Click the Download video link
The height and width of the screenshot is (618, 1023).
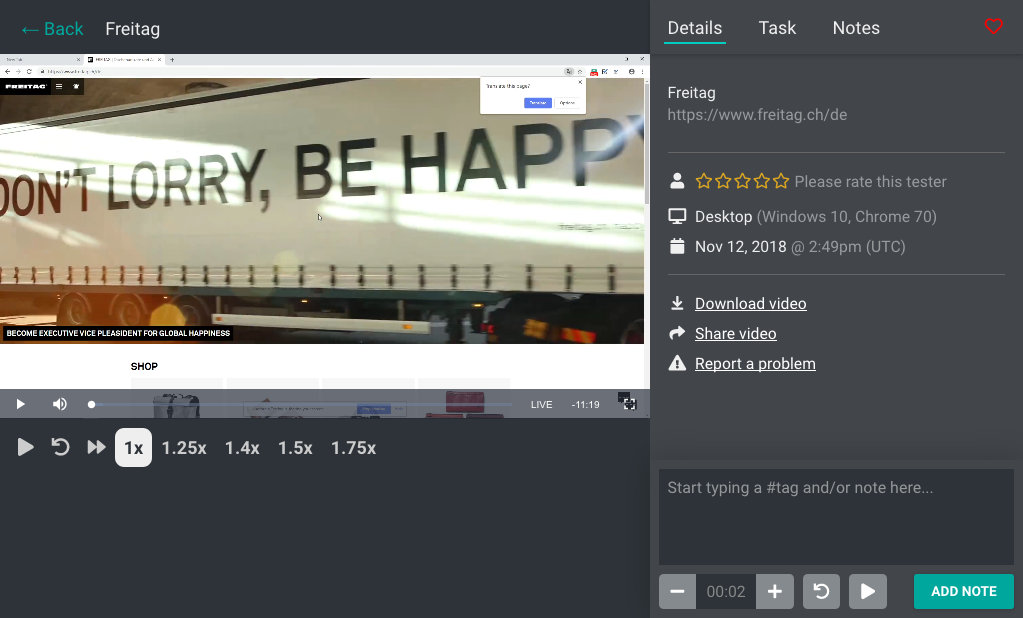pyautogui.click(x=750, y=304)
